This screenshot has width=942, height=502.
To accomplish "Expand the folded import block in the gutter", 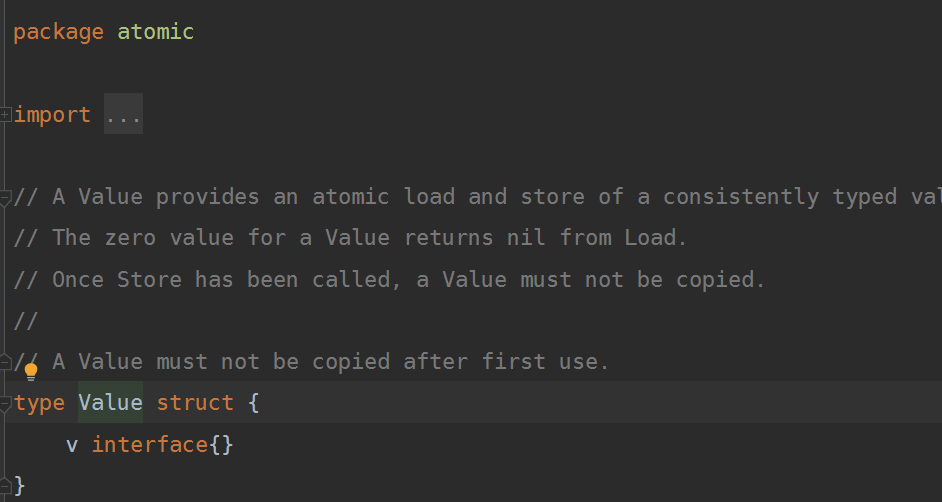I will (x=6, y=116).
